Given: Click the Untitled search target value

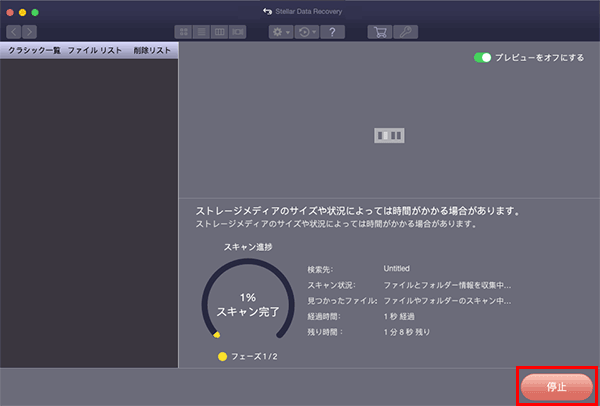Looking at the screenshot, I should click(x=396, y=269).
